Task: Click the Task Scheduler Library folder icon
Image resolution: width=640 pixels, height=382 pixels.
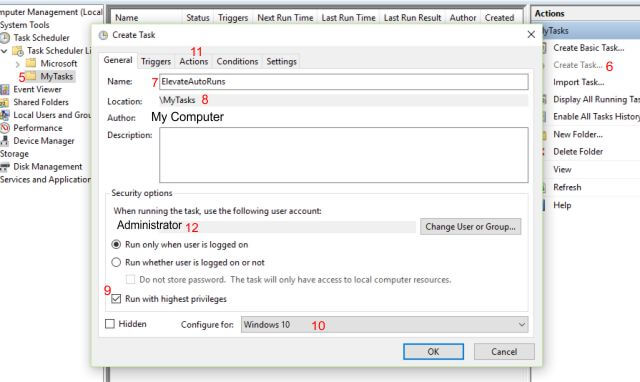Action: tap(18, 51)
